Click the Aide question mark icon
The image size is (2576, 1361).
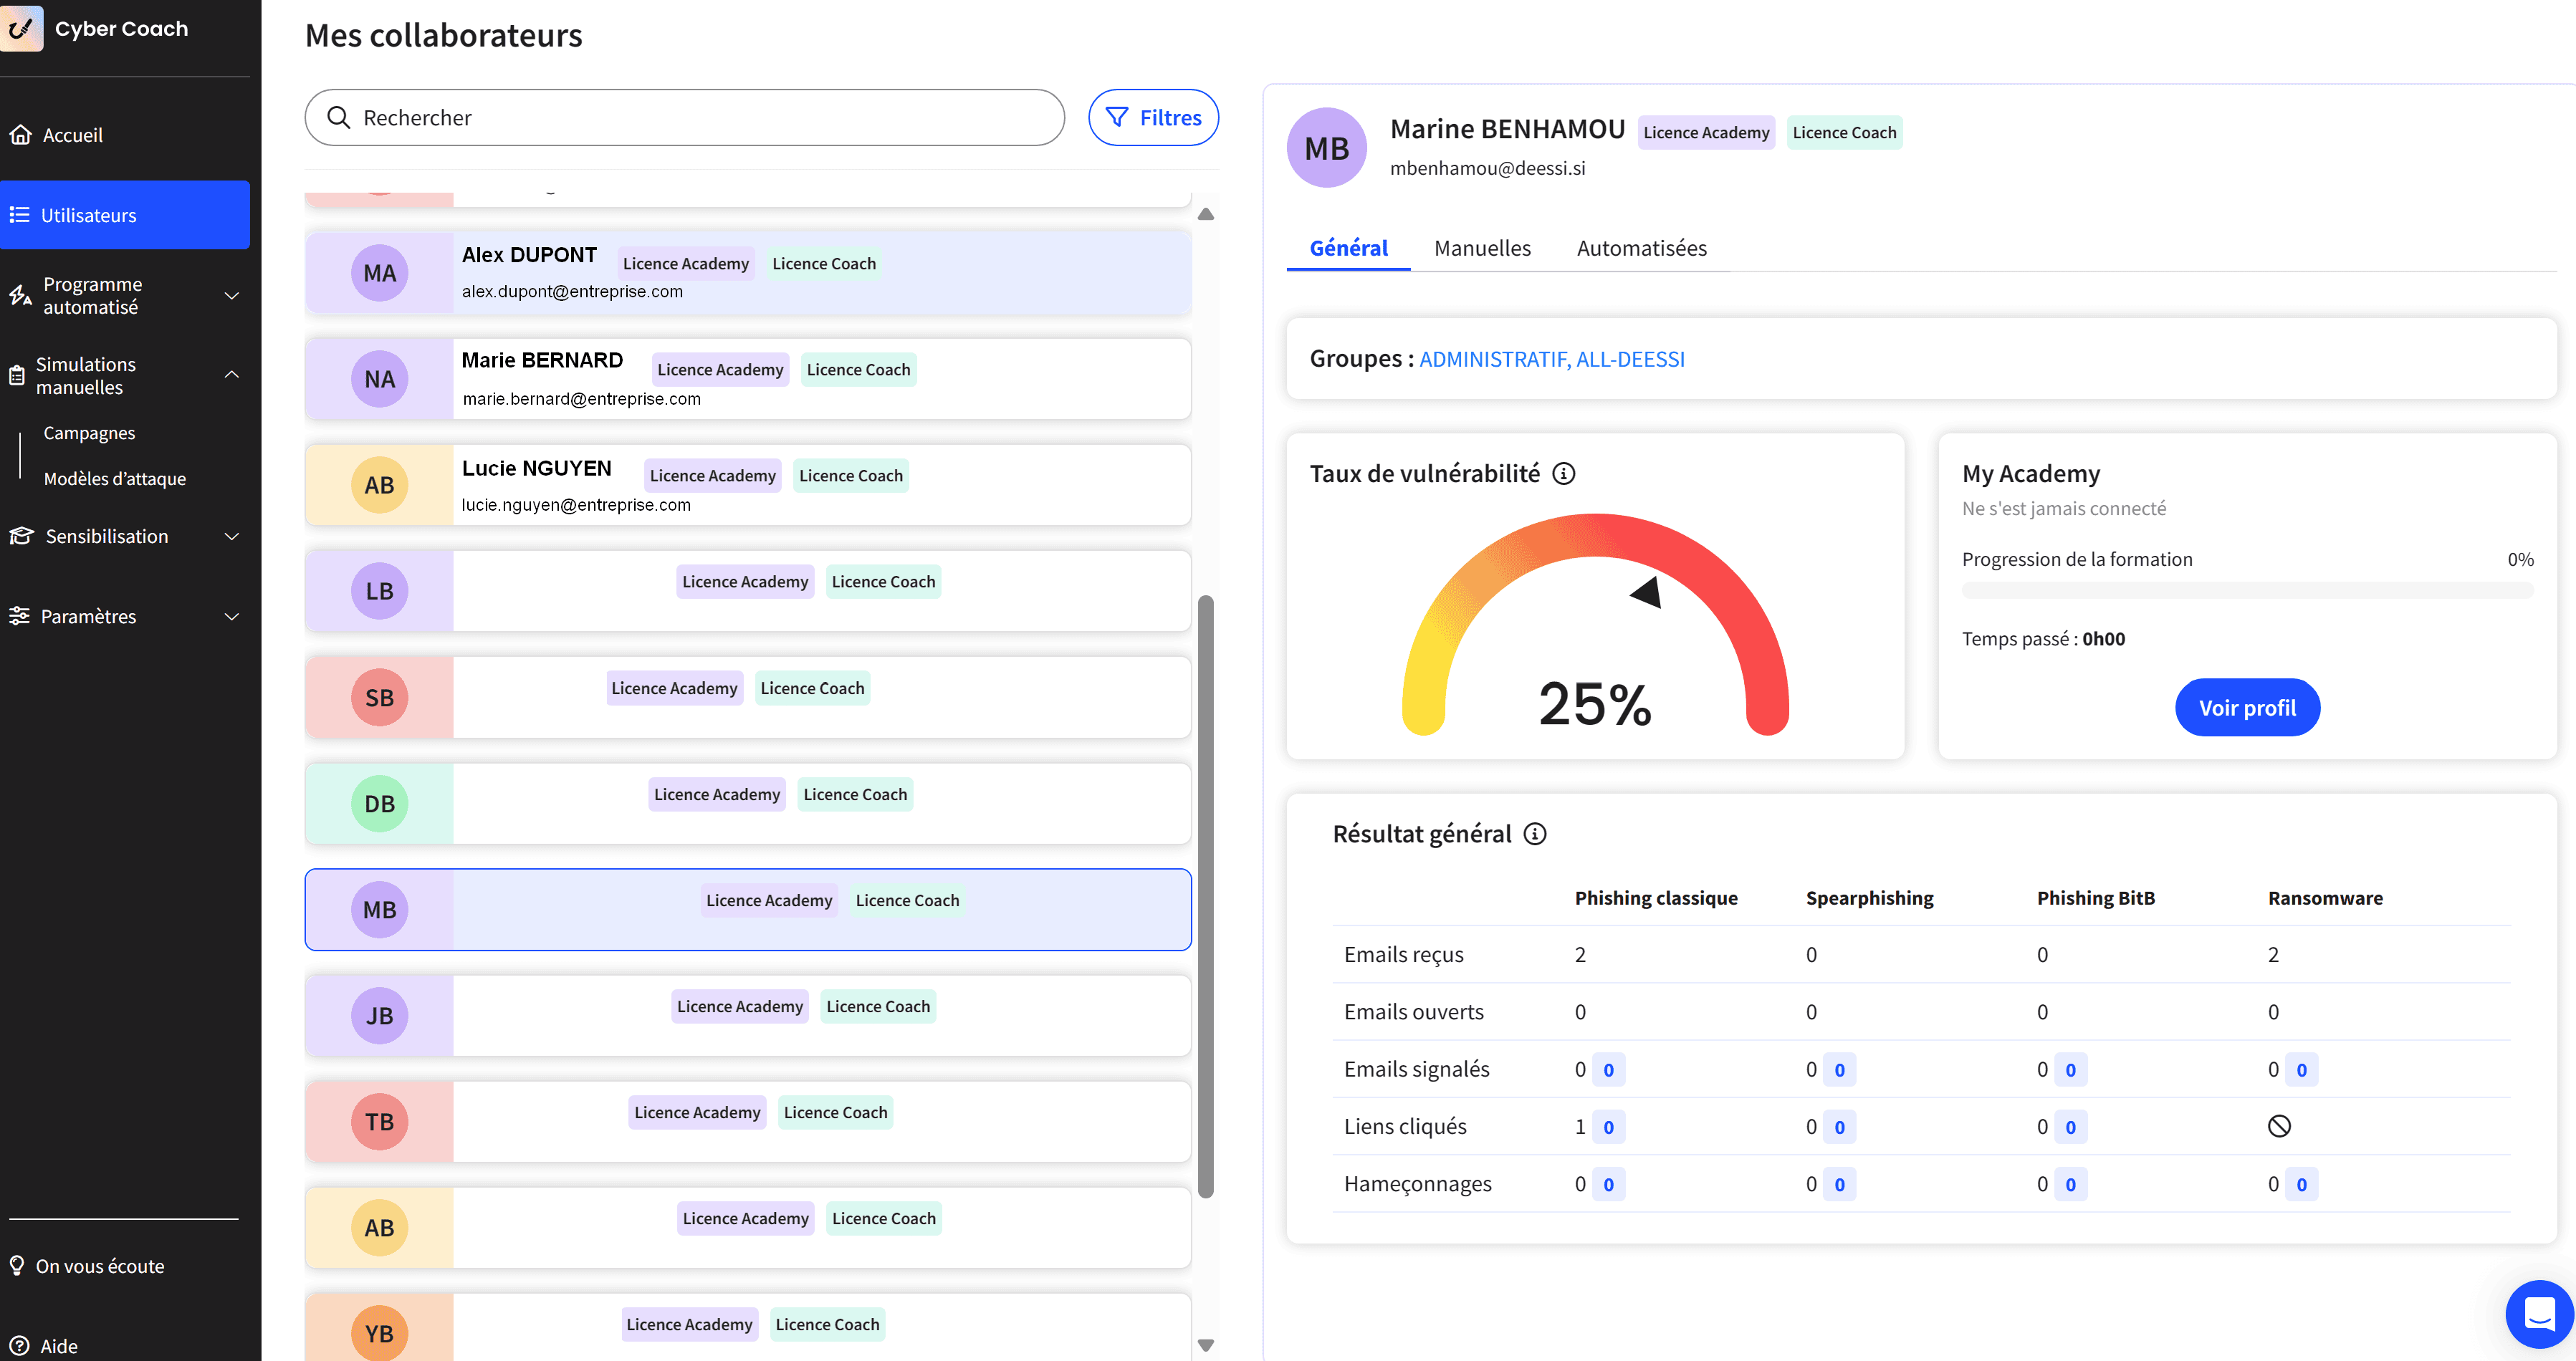[x=19, y=1346]
